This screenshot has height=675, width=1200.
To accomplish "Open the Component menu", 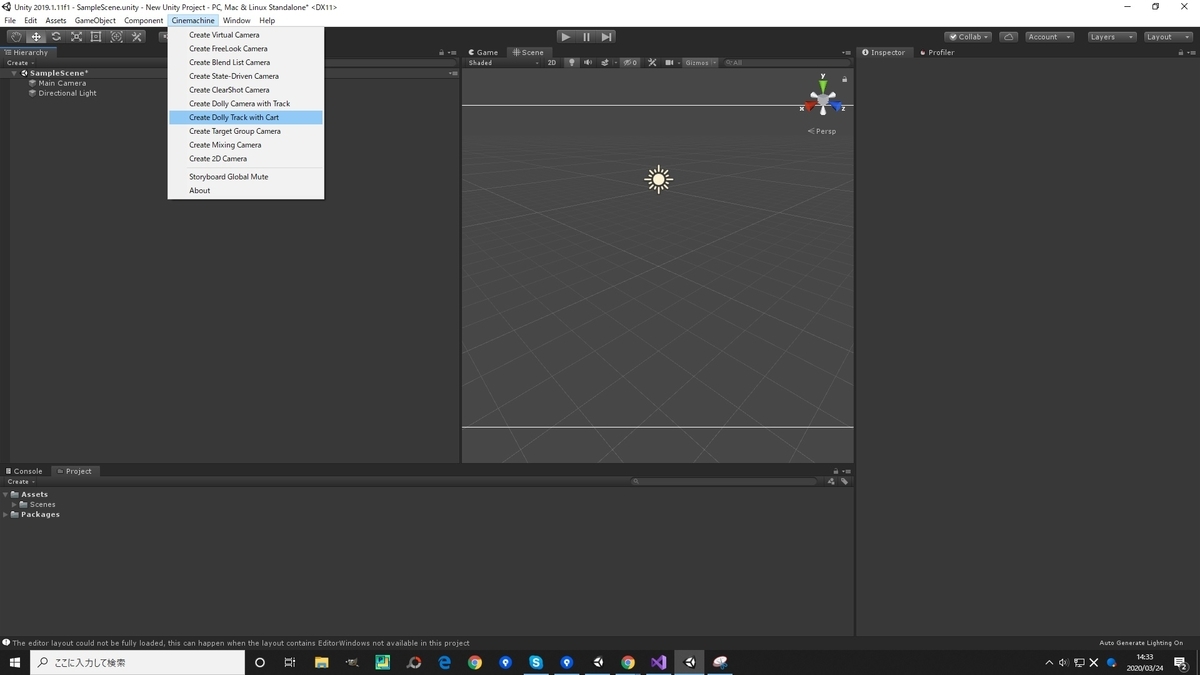I will tap(143, 20).
